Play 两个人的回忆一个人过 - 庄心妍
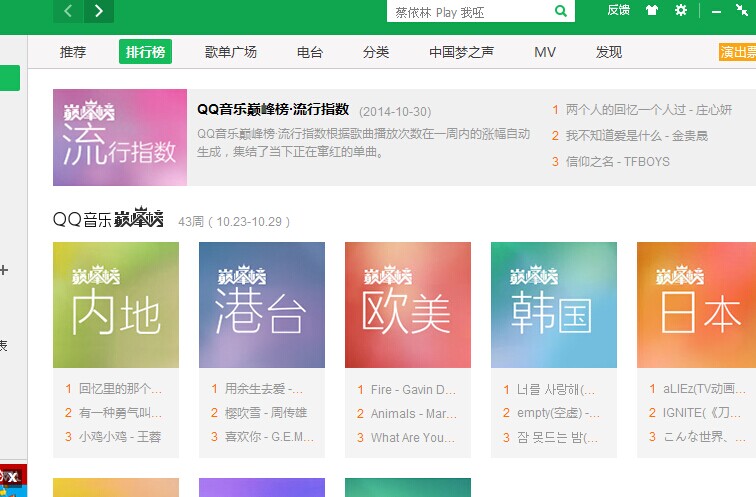This screenshot has height=497, width=756. pos(649,110)
